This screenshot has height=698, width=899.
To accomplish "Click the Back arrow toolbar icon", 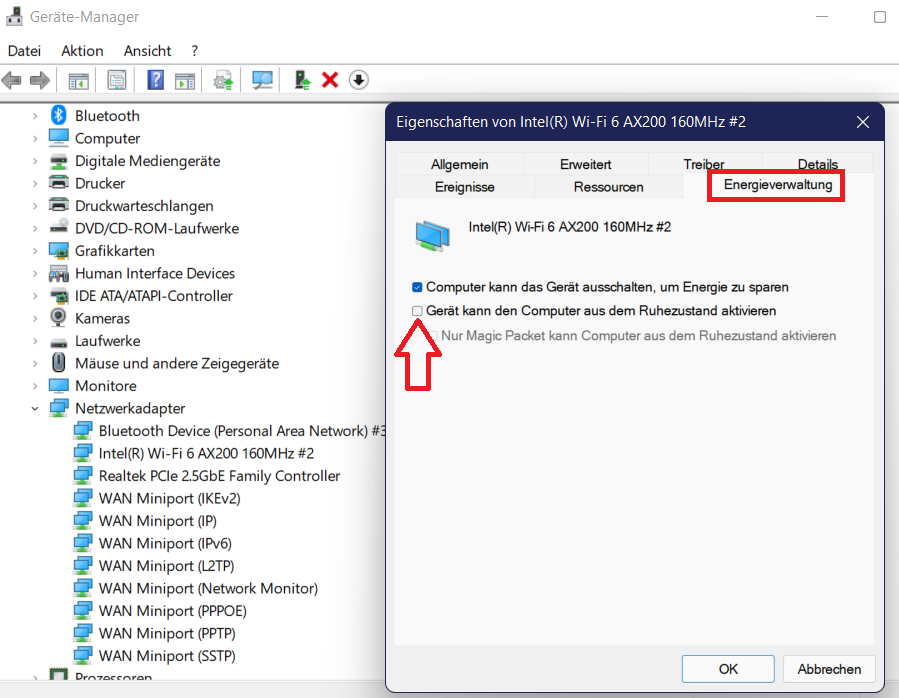I will coord(11,80).
